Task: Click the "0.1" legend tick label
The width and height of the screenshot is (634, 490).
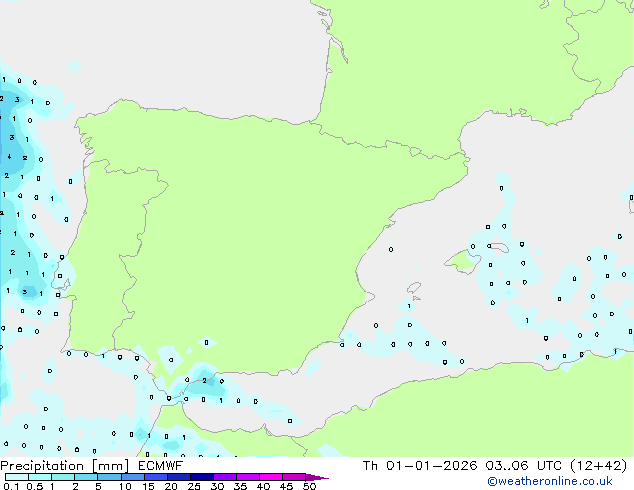Action: pos(11,486)
